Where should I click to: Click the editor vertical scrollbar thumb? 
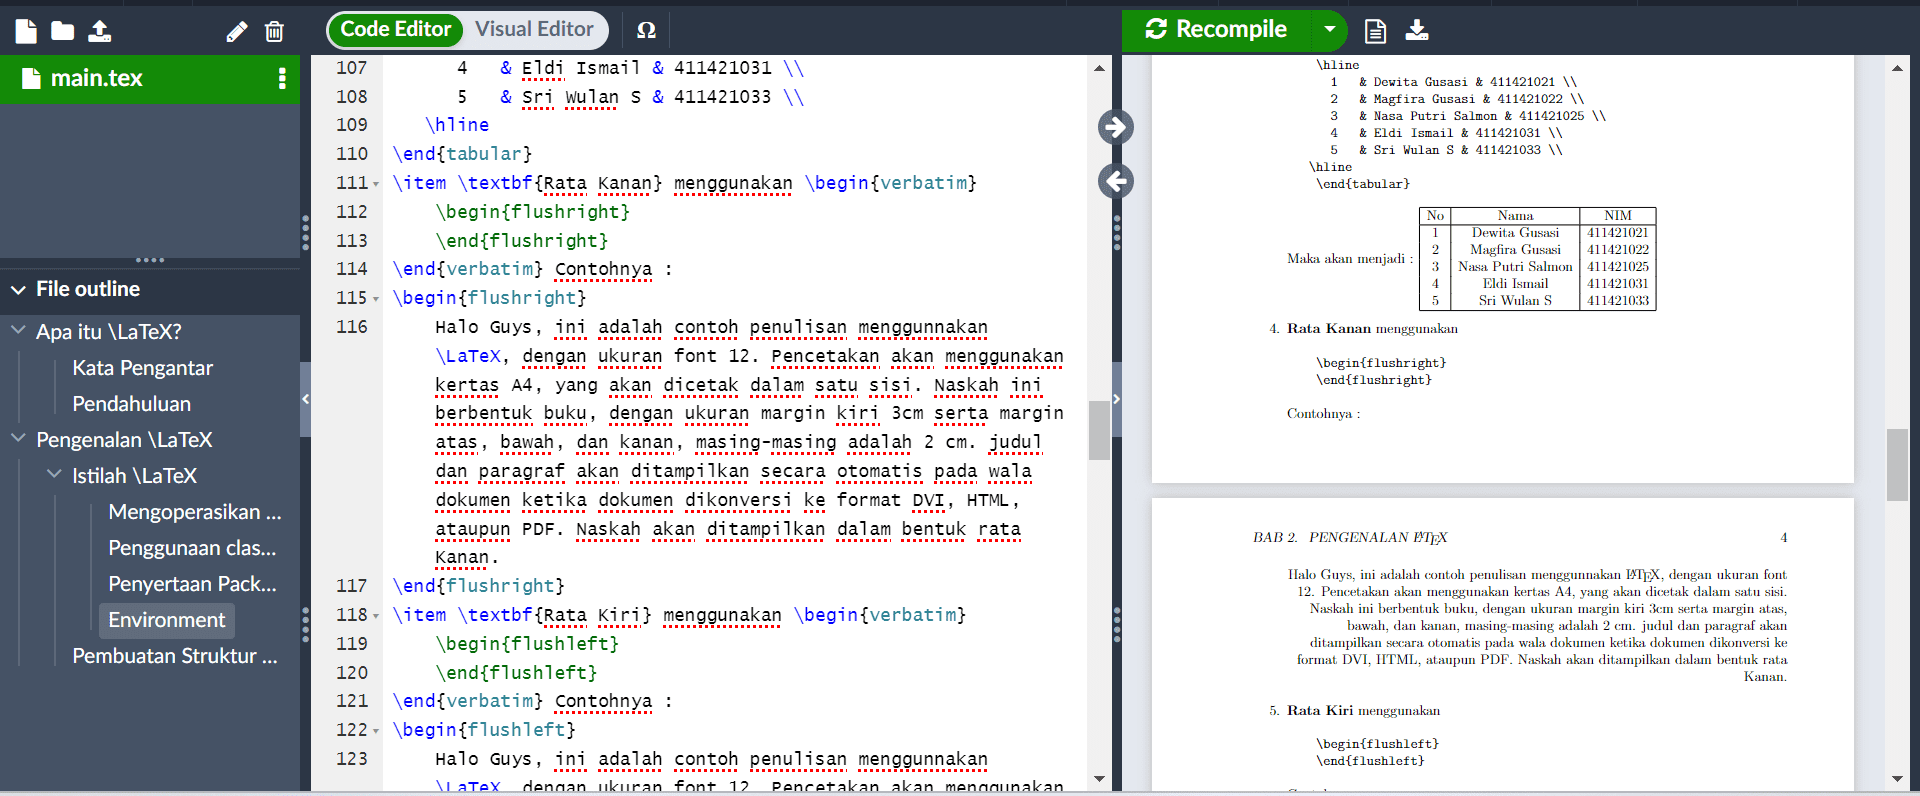coord(1099,430)
